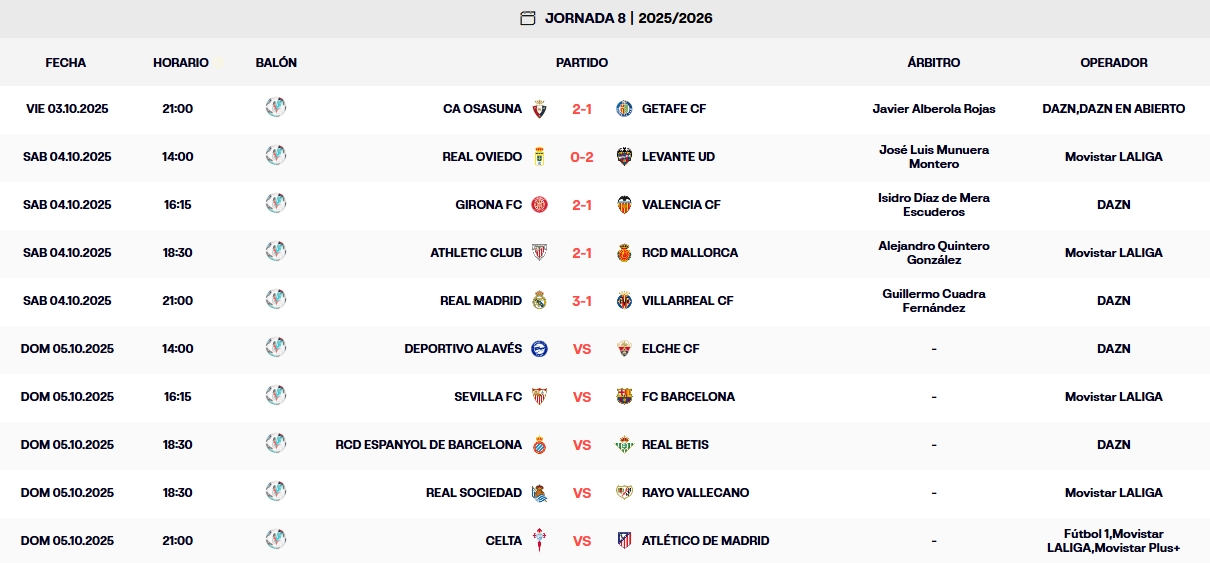Click the ball icon in the Celta row
Image resolution: width=1210 pixels, height=563 pixels.
[x=276, y=540]
